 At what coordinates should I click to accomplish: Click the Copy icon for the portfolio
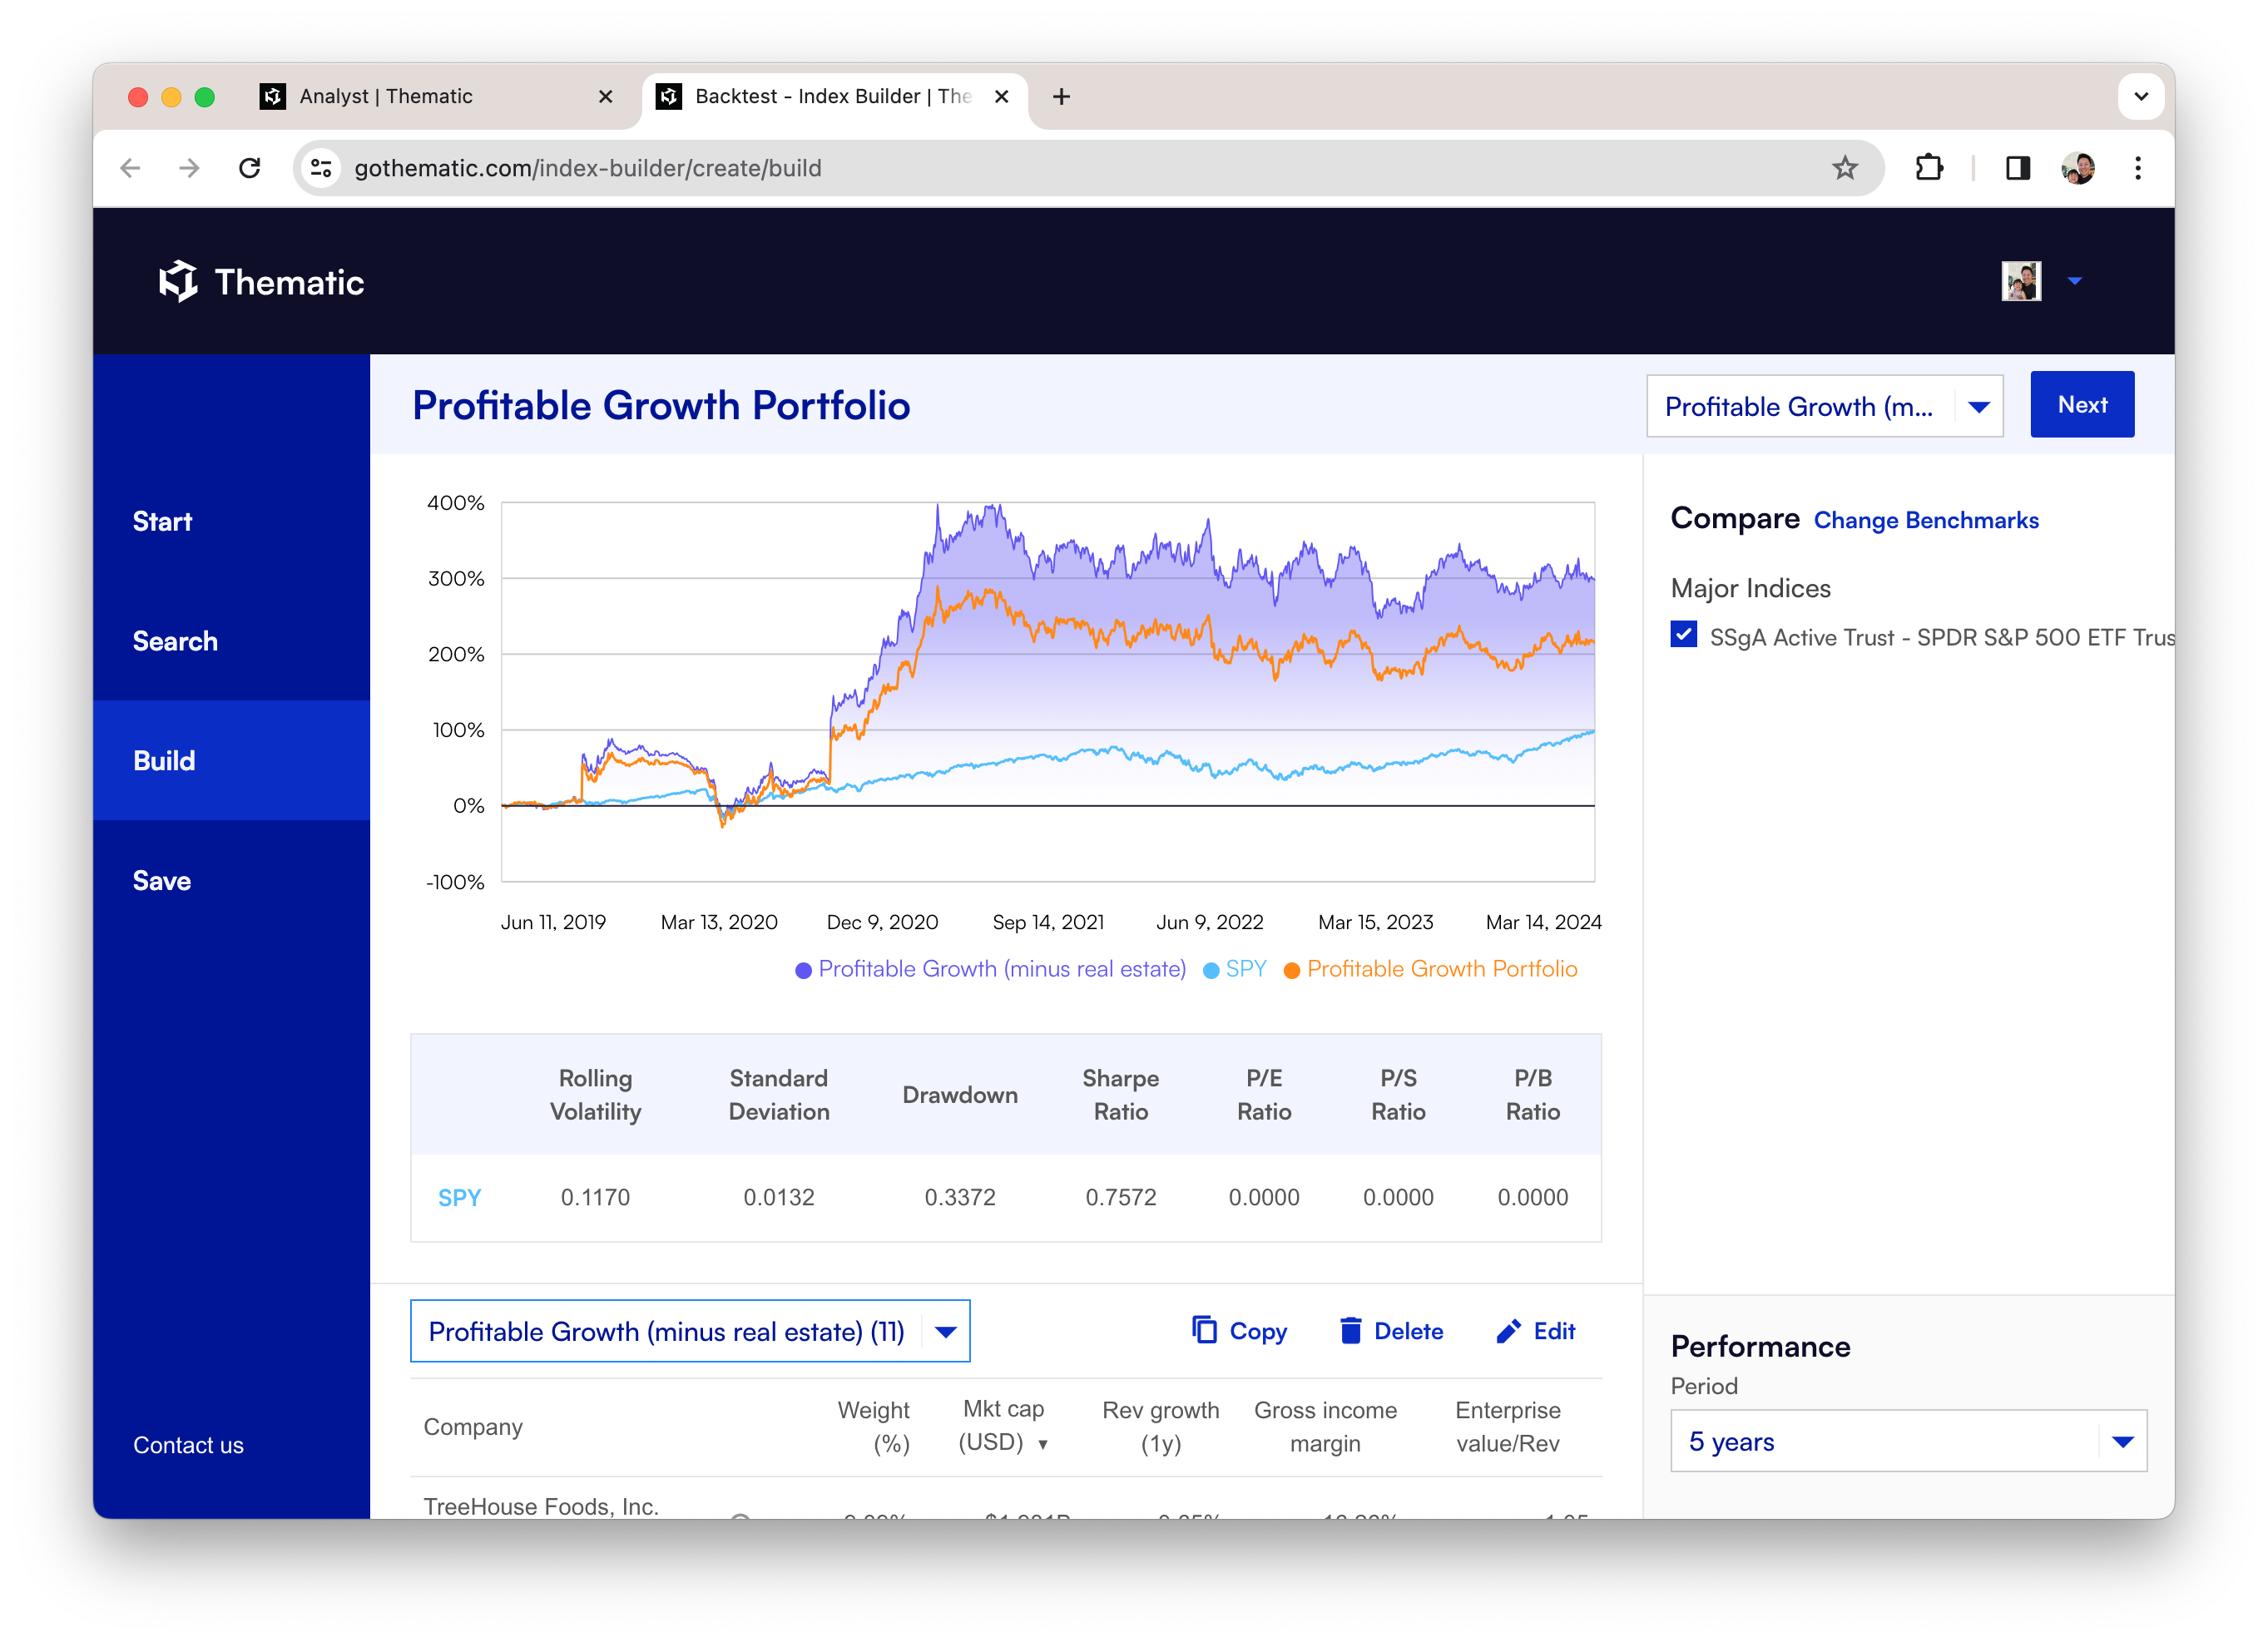[1205, 1330]
